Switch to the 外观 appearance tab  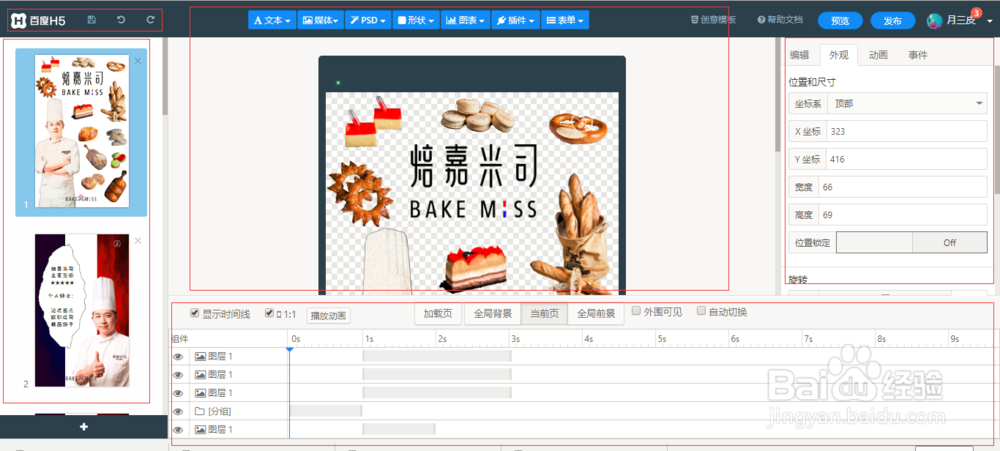click(839, 55)
